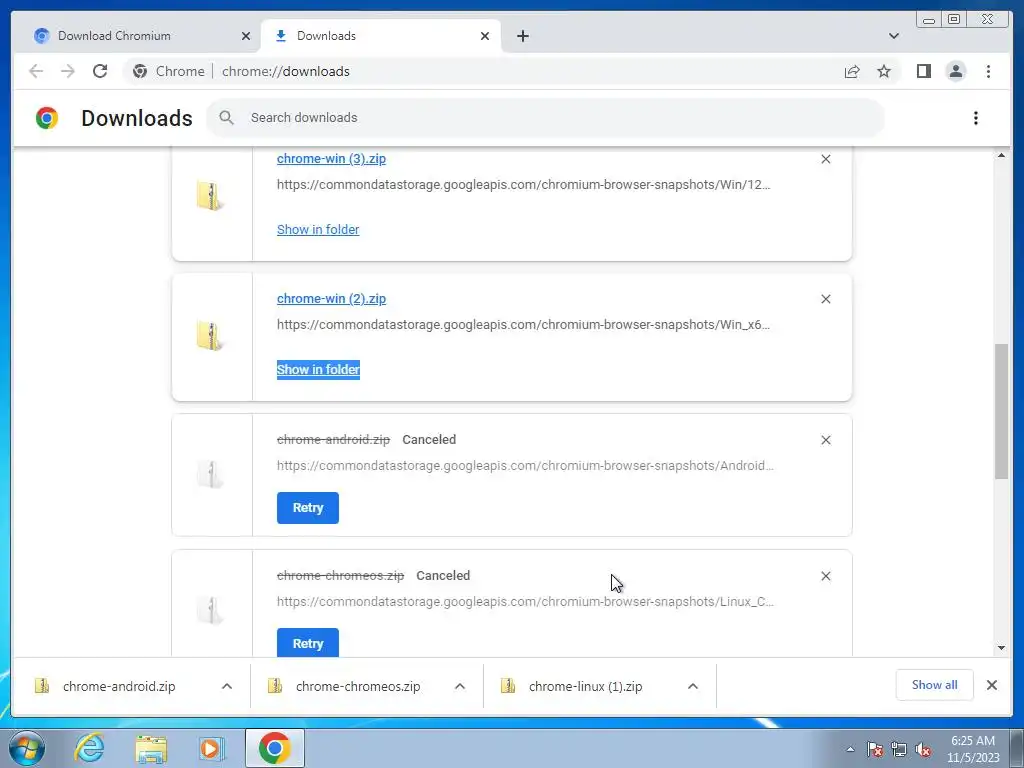Click the scrollbar down arrow

pyautogui.click(x=1002, y=648)
